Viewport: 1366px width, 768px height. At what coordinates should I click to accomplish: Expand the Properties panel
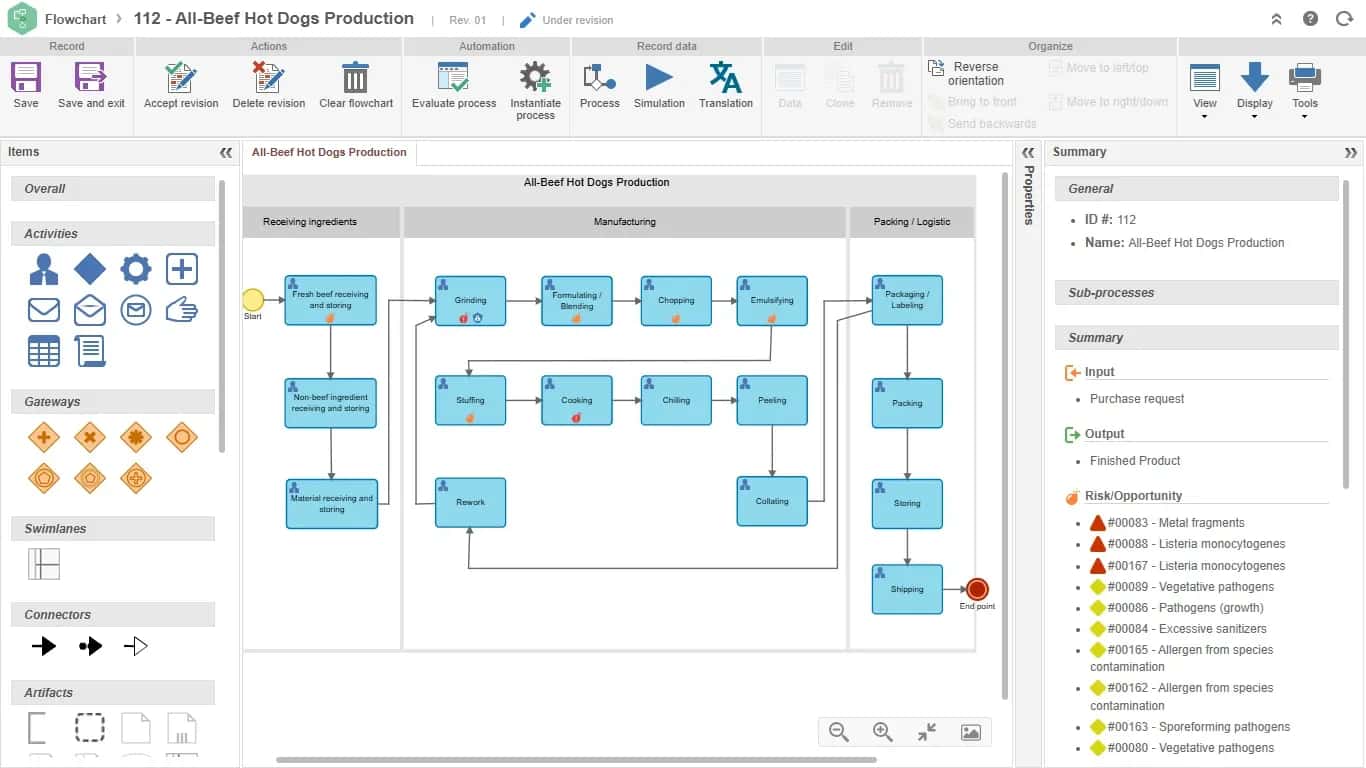pos(1028,153)
